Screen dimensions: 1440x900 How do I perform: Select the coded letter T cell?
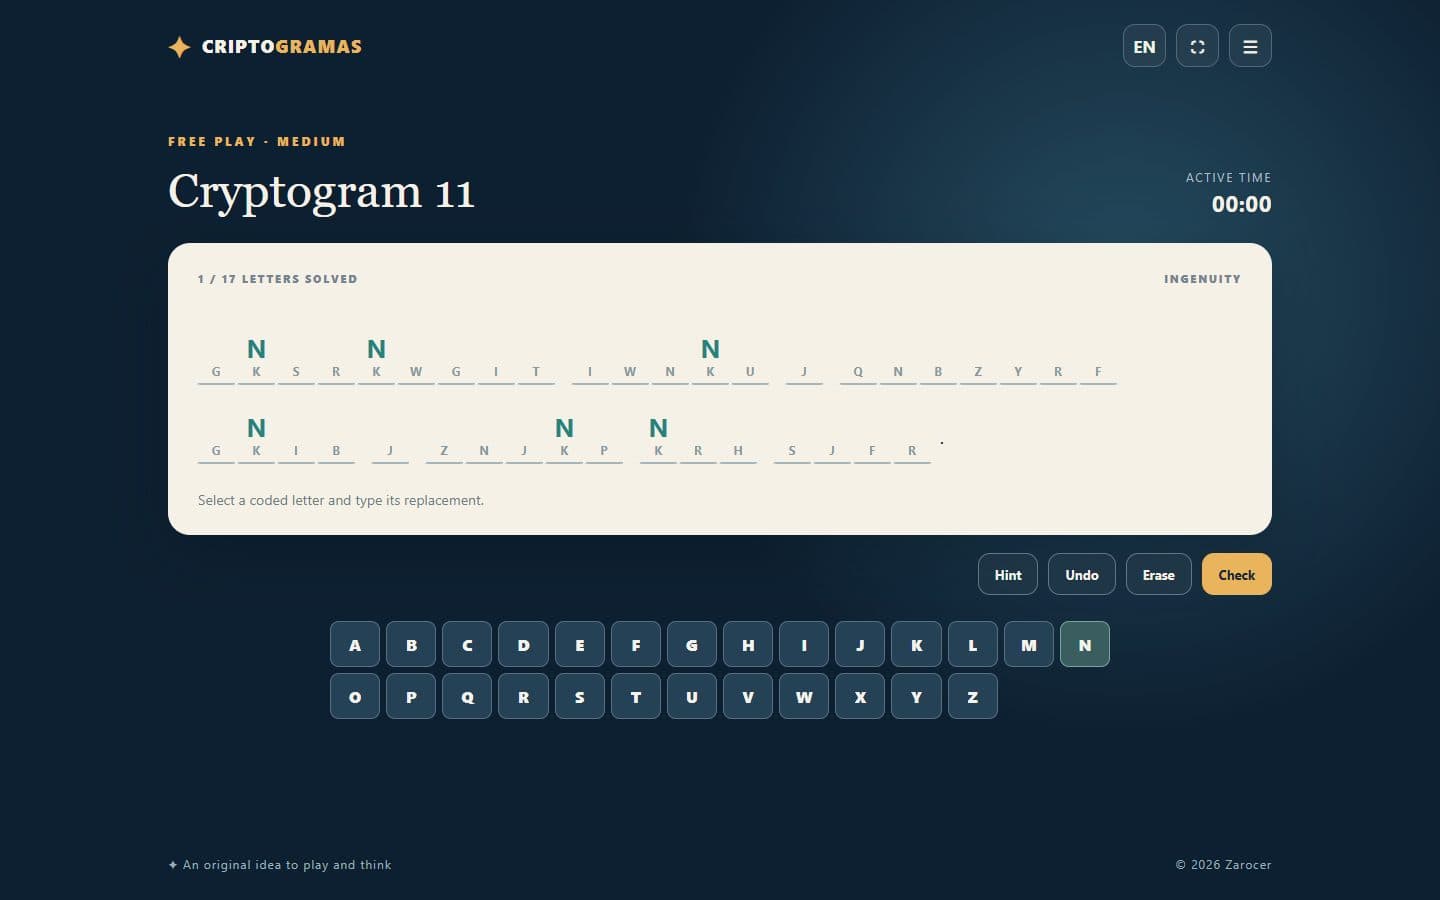(x=536, y=360)
